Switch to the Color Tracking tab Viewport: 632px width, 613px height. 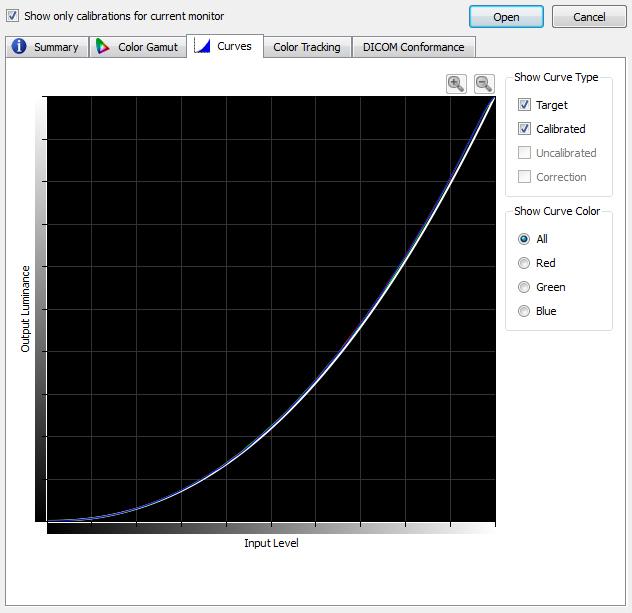[308, 47]
